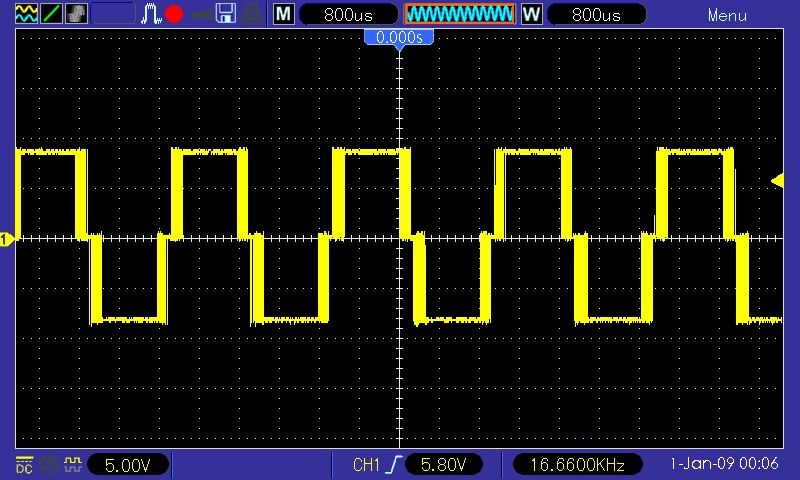800x480 pixels.
Task: Click the 5.00V vertical scale value
Action: point(128,465)
